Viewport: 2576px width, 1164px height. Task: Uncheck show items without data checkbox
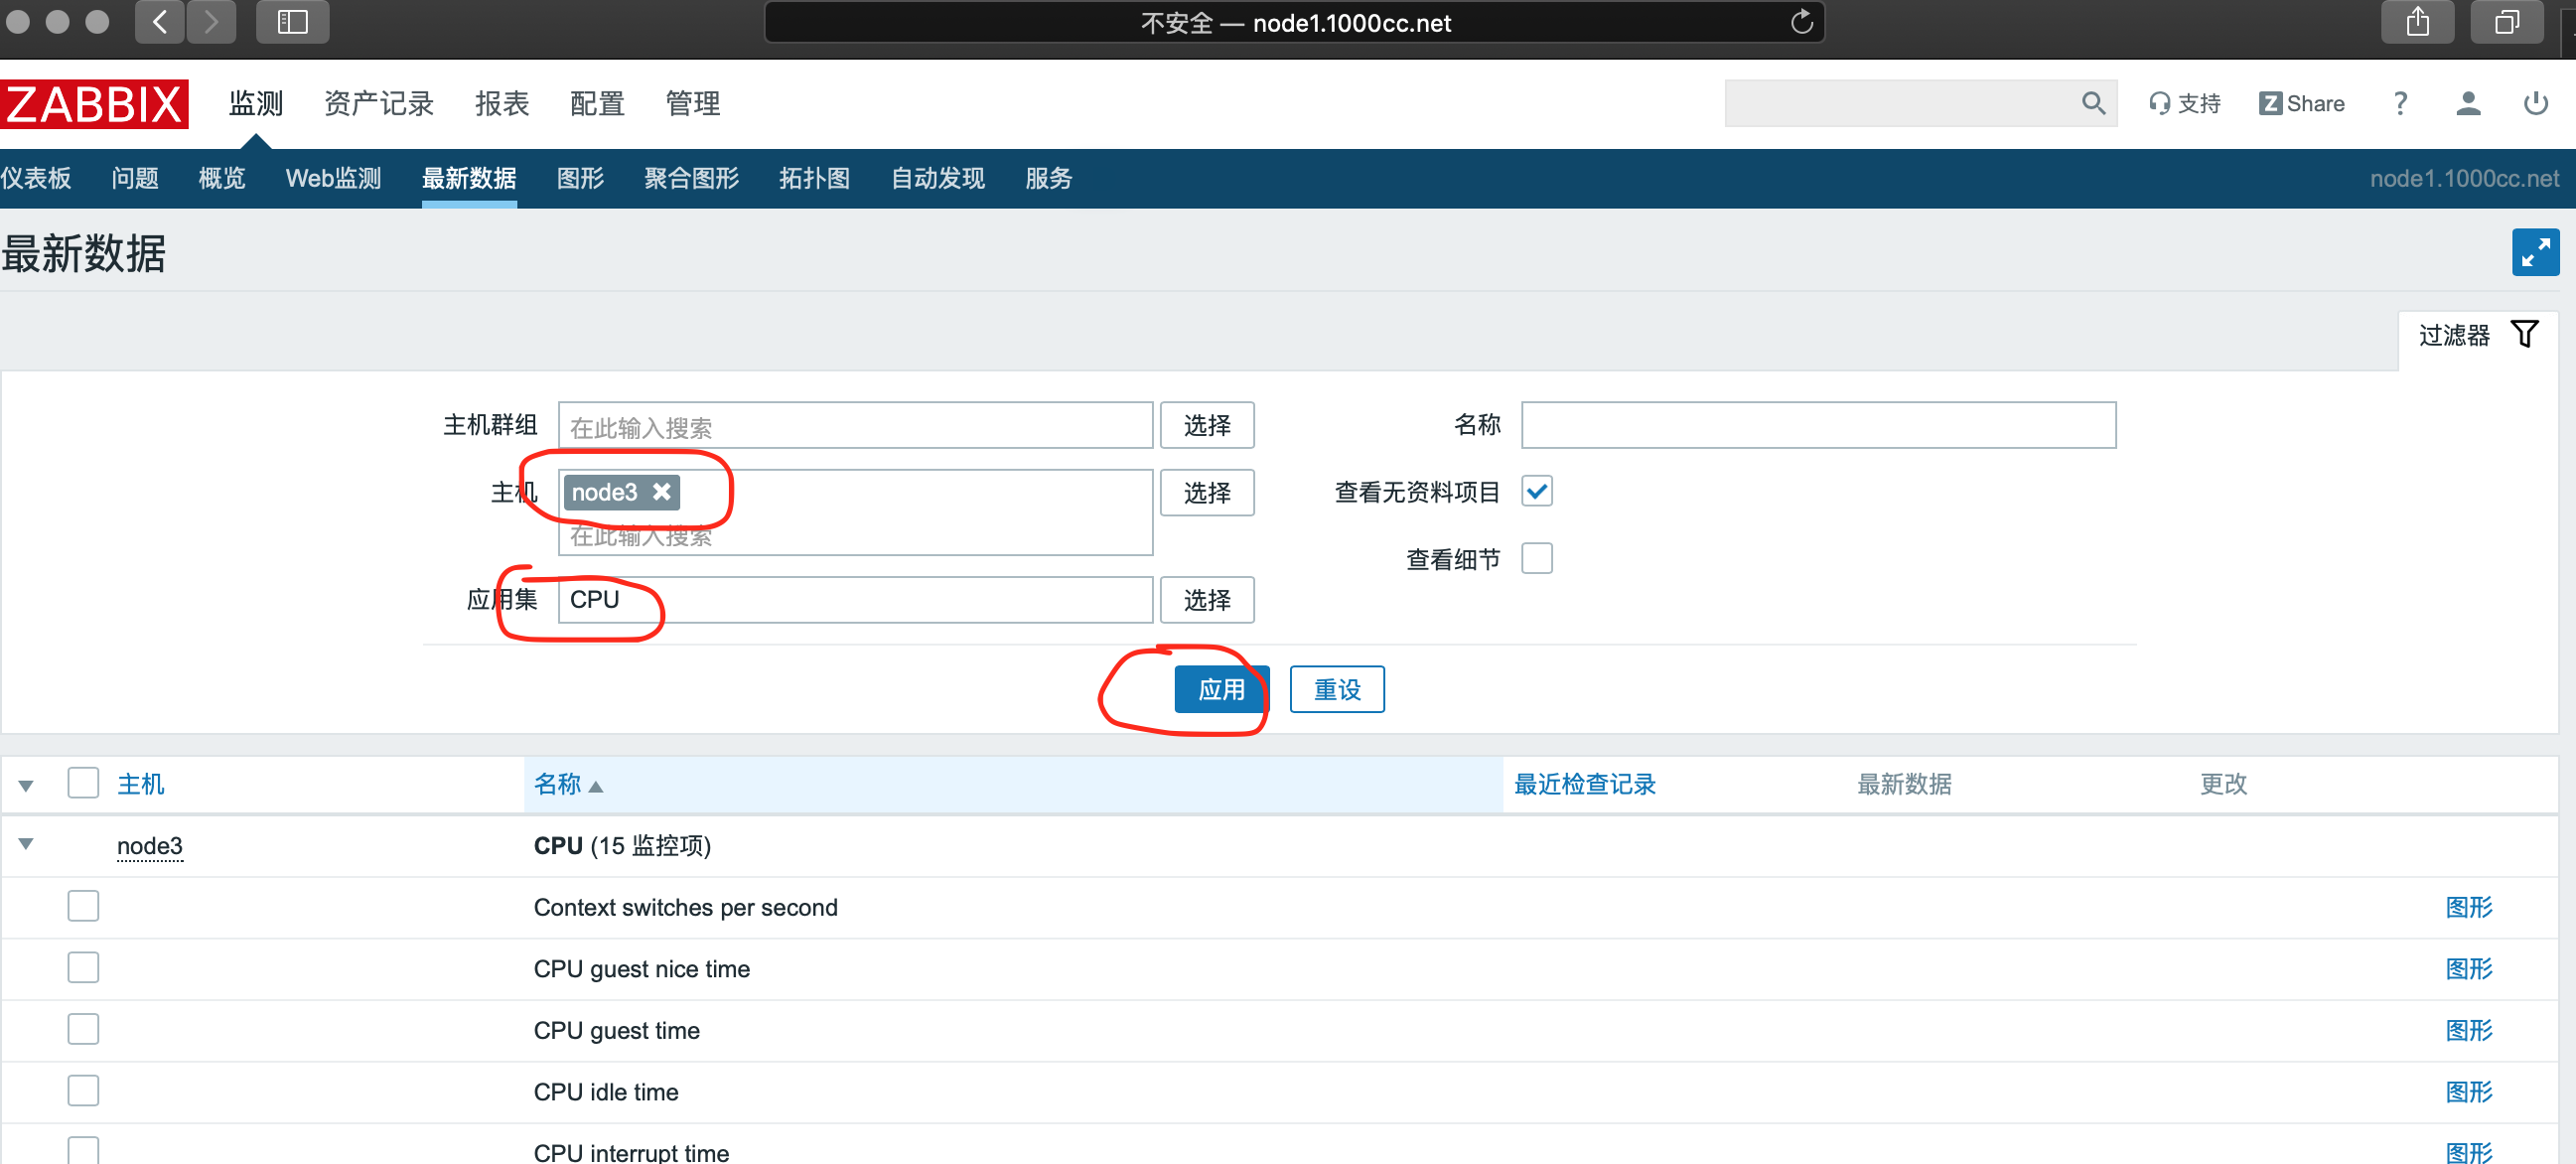[x=1536, y=492]
